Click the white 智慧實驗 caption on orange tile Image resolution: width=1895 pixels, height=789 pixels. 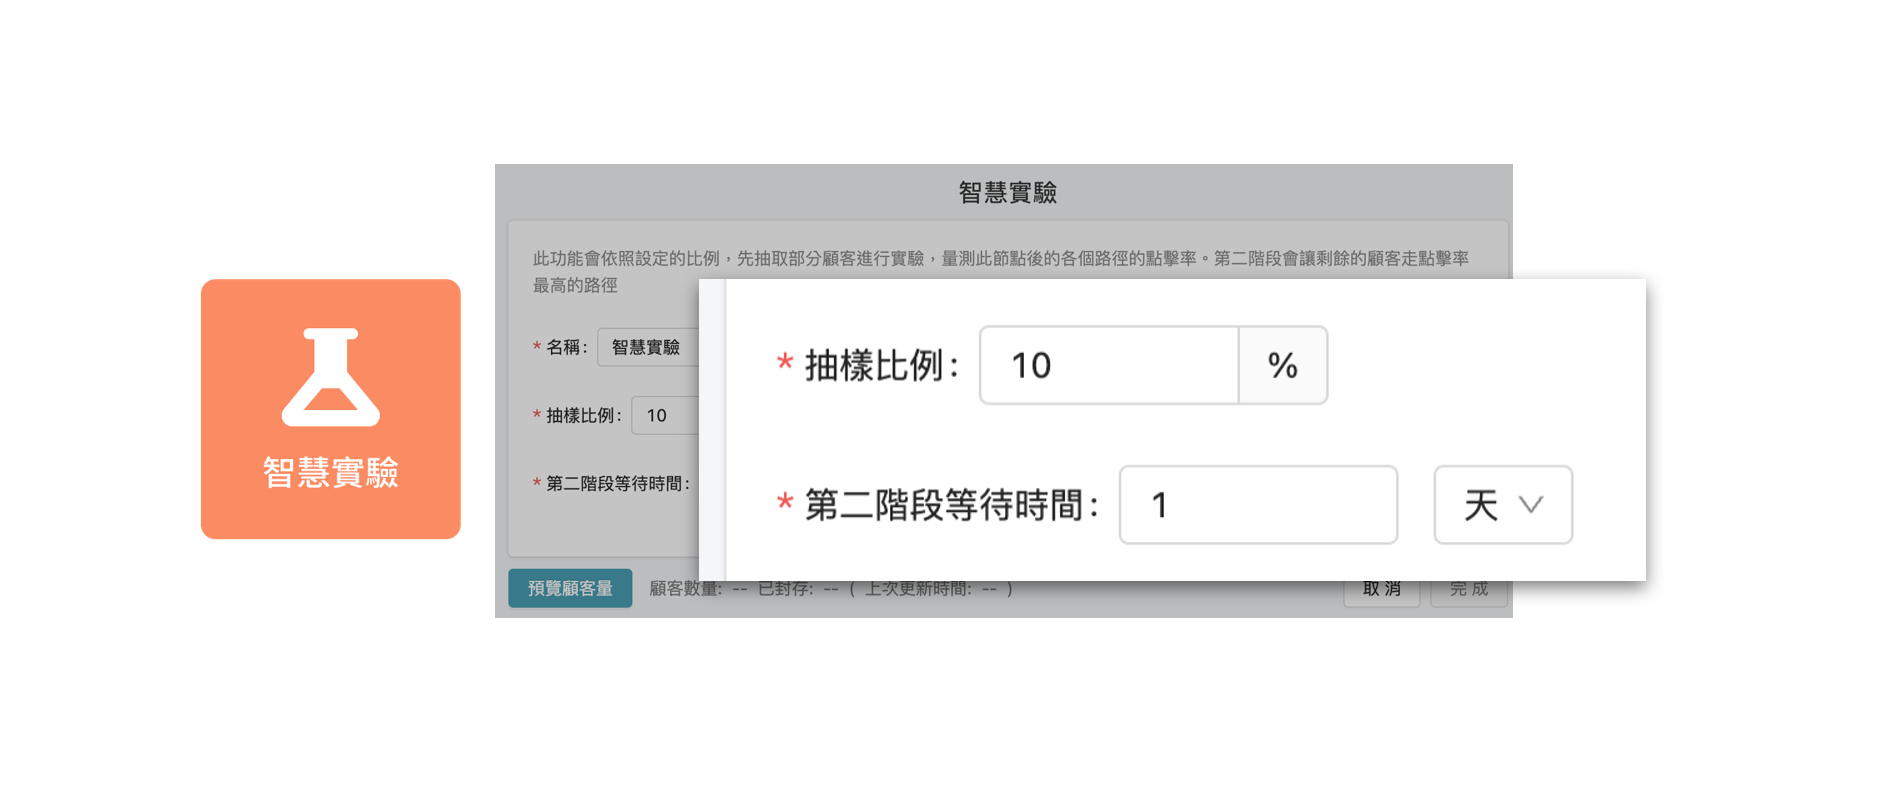point(331,472)
